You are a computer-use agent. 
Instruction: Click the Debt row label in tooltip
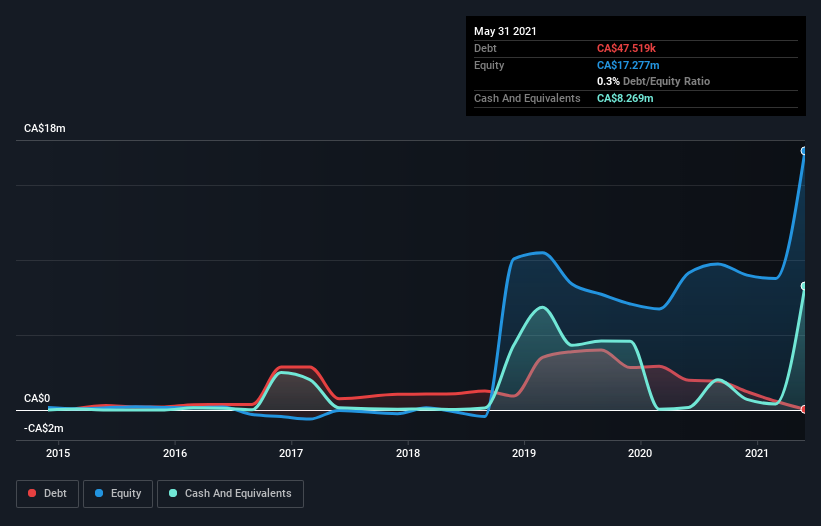click(485, 48)
